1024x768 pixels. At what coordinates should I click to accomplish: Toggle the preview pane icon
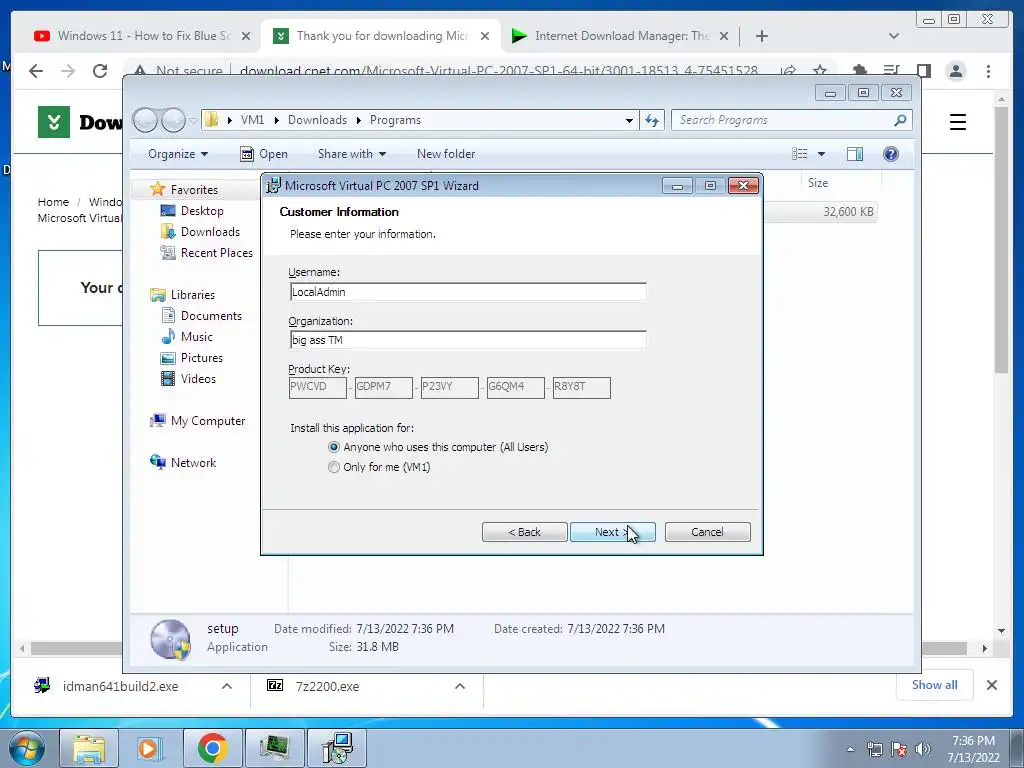click(855, 154)
